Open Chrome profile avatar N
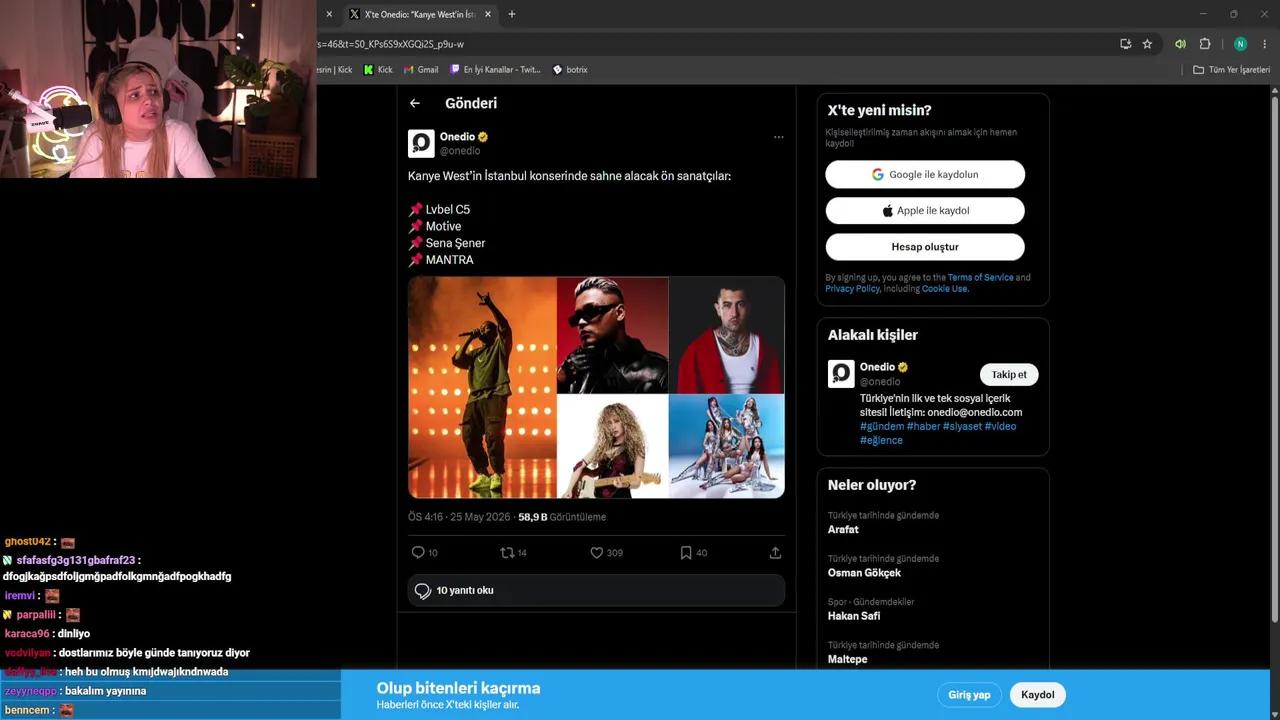This screenshot has width=1280, height=720. [1240, 44]
